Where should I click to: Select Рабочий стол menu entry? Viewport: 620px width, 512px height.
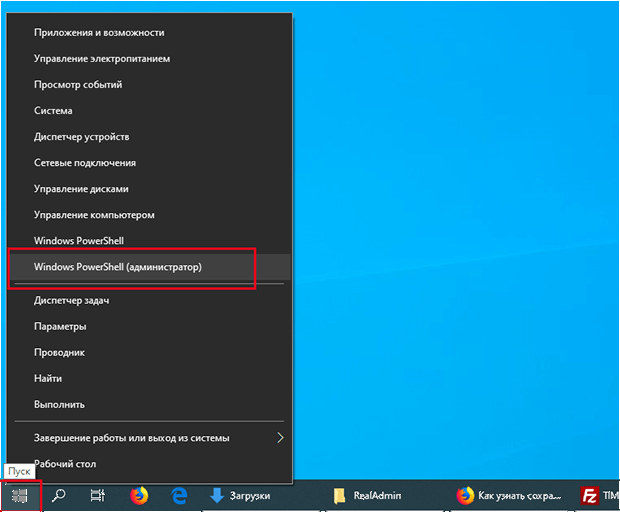click(x=149, y=464)
